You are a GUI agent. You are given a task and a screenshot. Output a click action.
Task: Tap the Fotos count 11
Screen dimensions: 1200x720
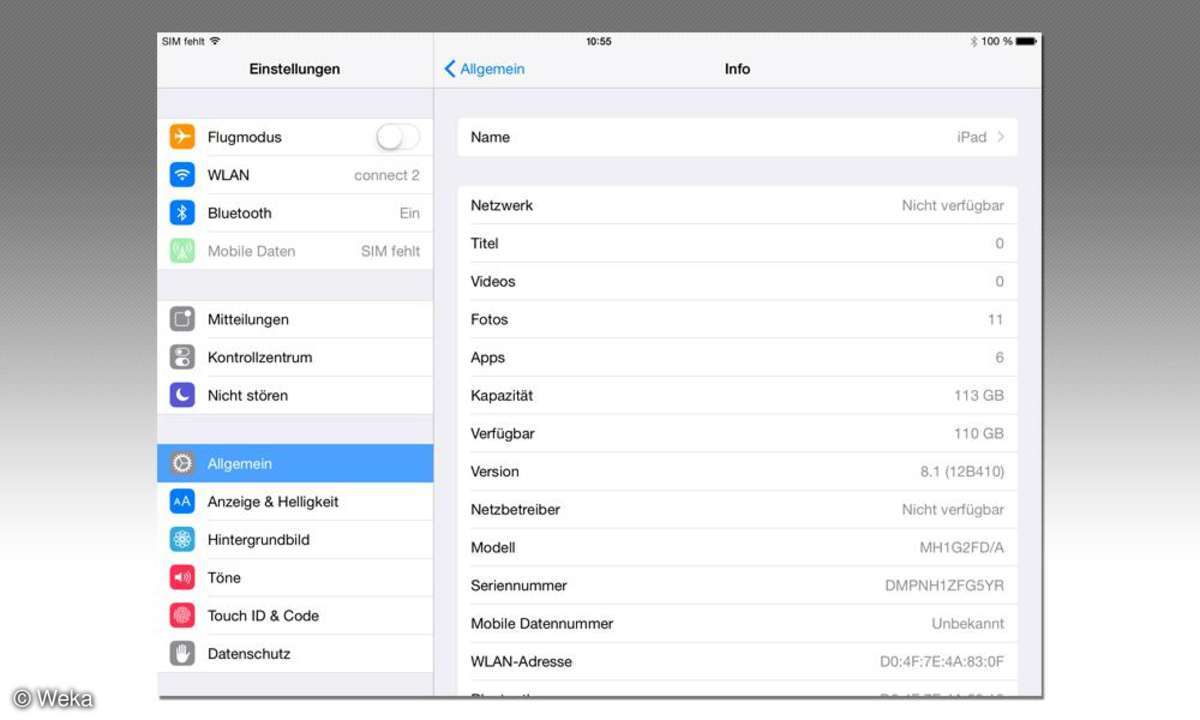click(995, 319)
